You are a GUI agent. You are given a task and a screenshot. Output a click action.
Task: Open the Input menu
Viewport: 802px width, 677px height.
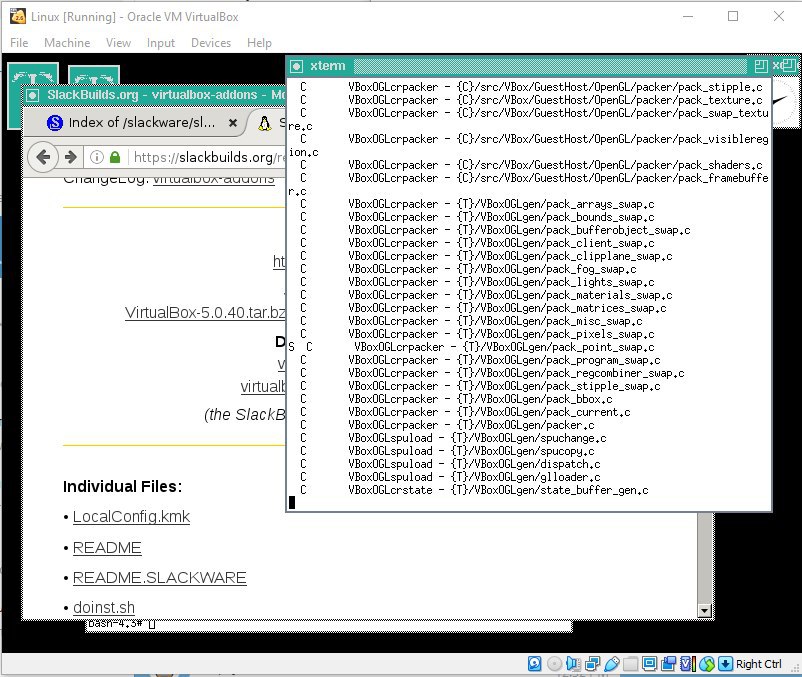click(x=161, y=43)
